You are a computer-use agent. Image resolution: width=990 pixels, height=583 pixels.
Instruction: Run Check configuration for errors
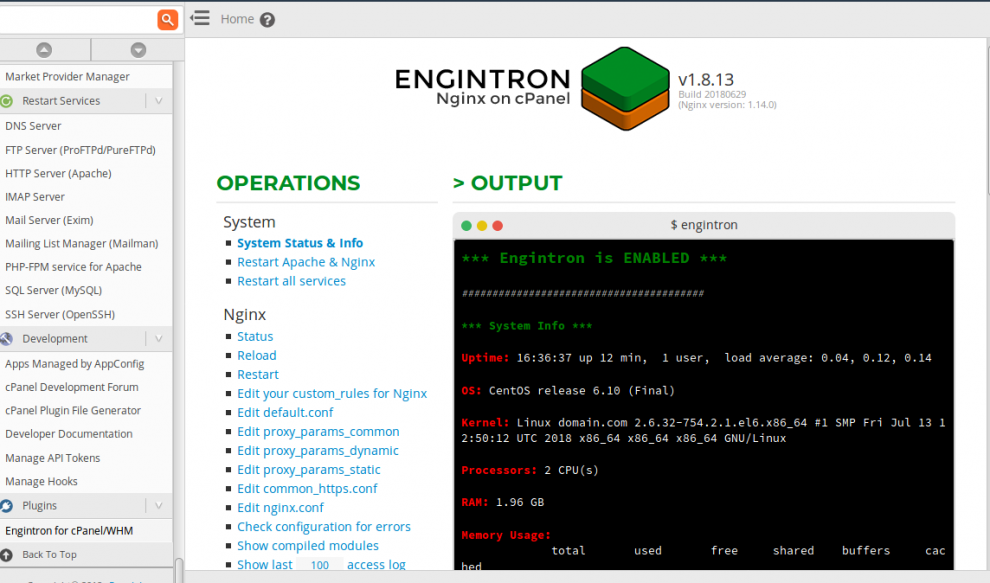pos(324,526)
